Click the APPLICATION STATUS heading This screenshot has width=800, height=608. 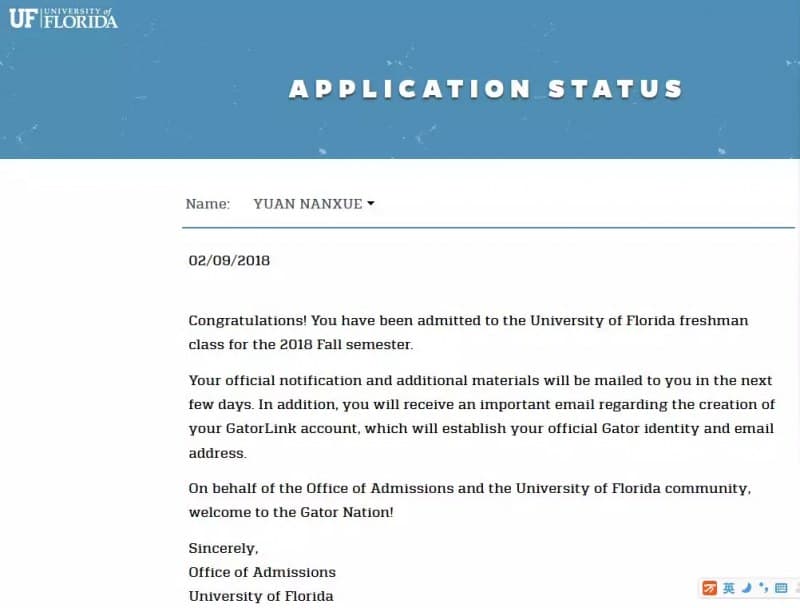[x=486, y=89]
